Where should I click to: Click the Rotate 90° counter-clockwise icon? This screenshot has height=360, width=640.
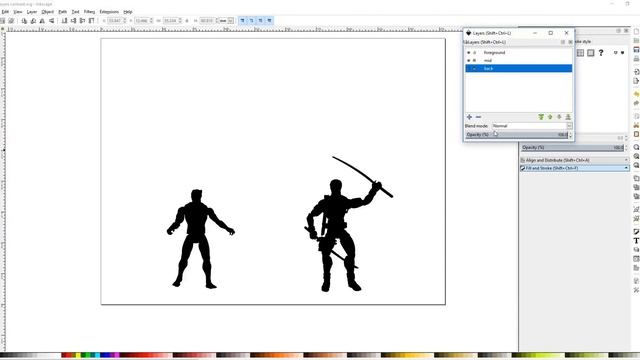tap(24, 20)
